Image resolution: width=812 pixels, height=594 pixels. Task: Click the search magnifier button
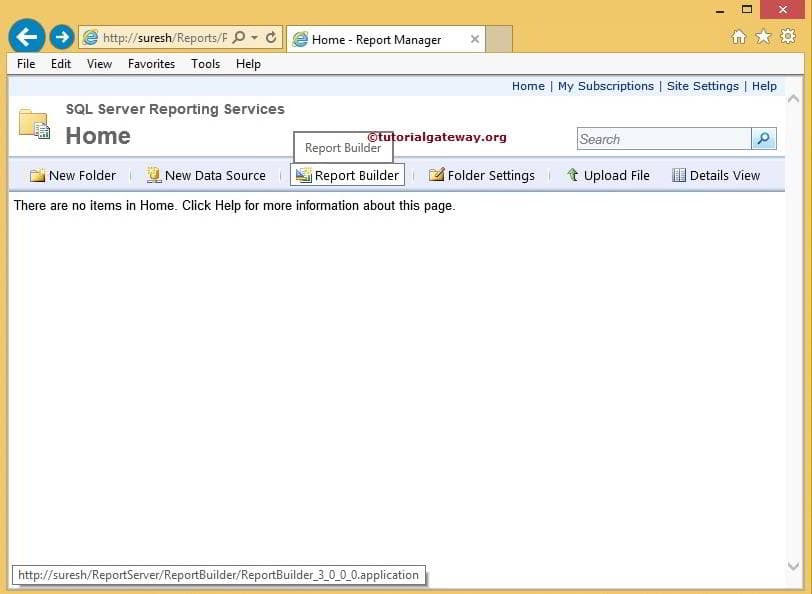[763, 139]
